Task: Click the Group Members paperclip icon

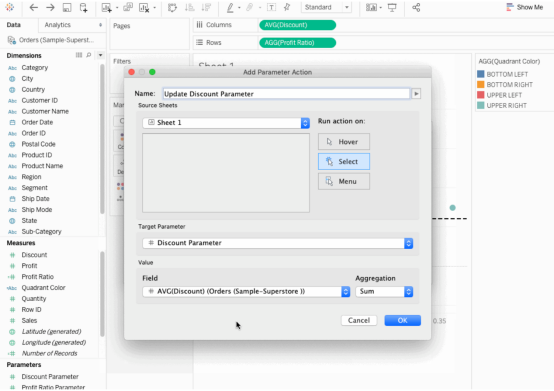Action: point(250,7)
